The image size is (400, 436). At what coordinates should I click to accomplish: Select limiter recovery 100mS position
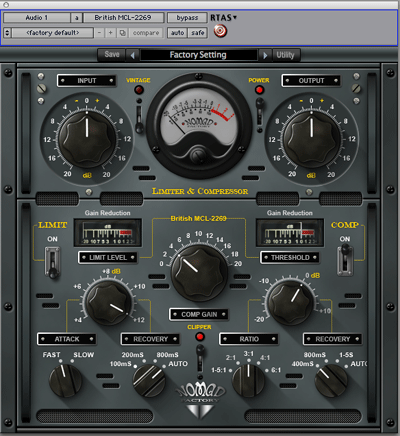pyautogui.click(x=121, y=364)
